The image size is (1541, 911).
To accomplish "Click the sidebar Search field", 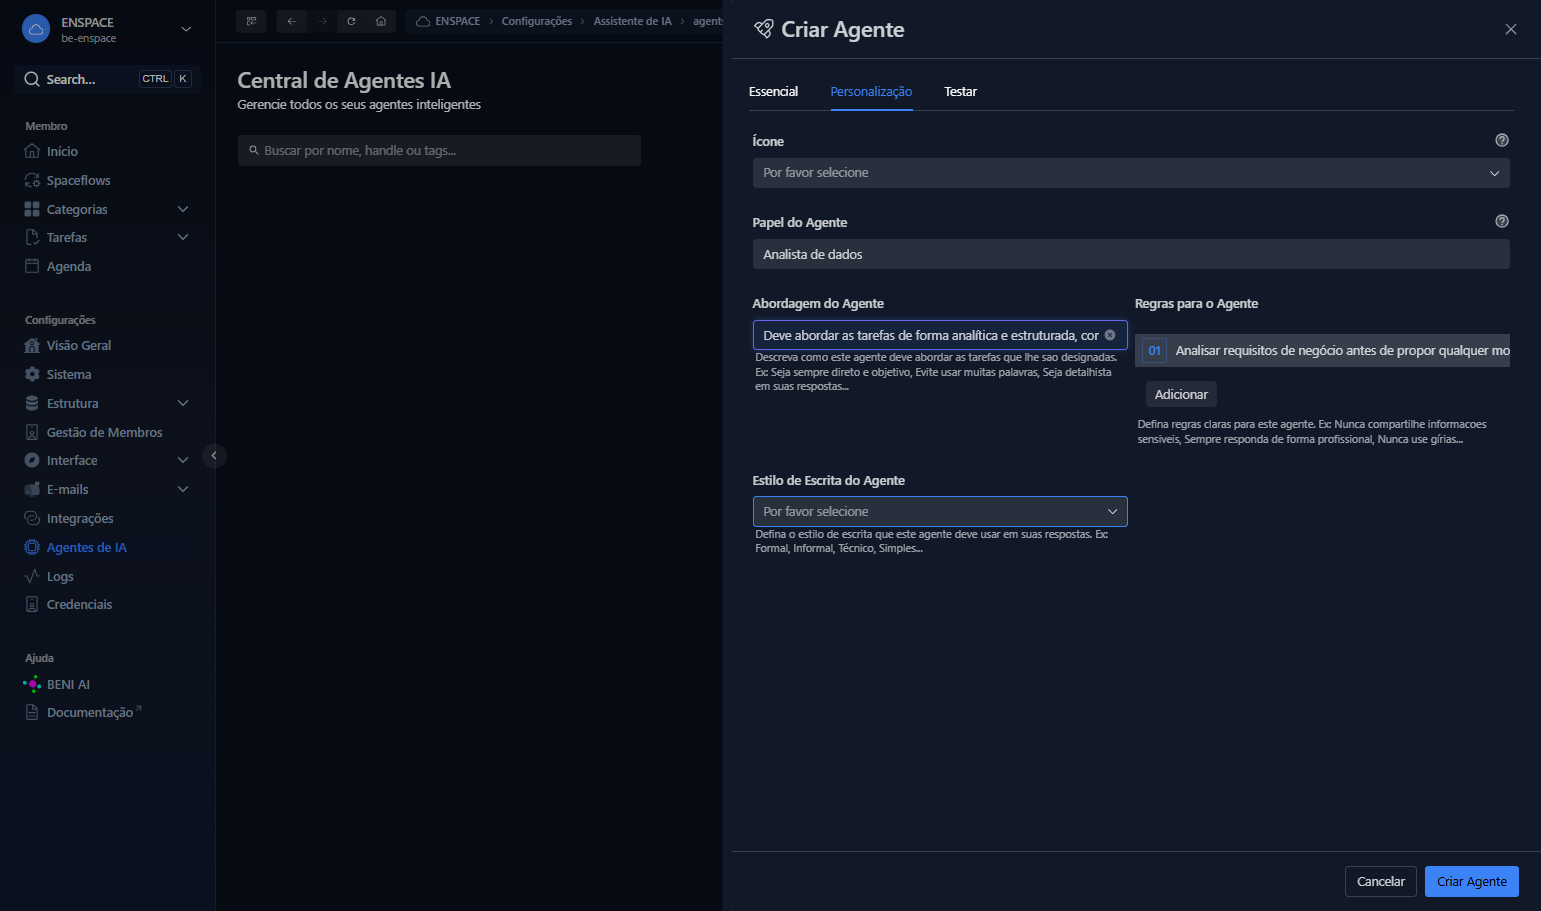I will pos(107,79).
